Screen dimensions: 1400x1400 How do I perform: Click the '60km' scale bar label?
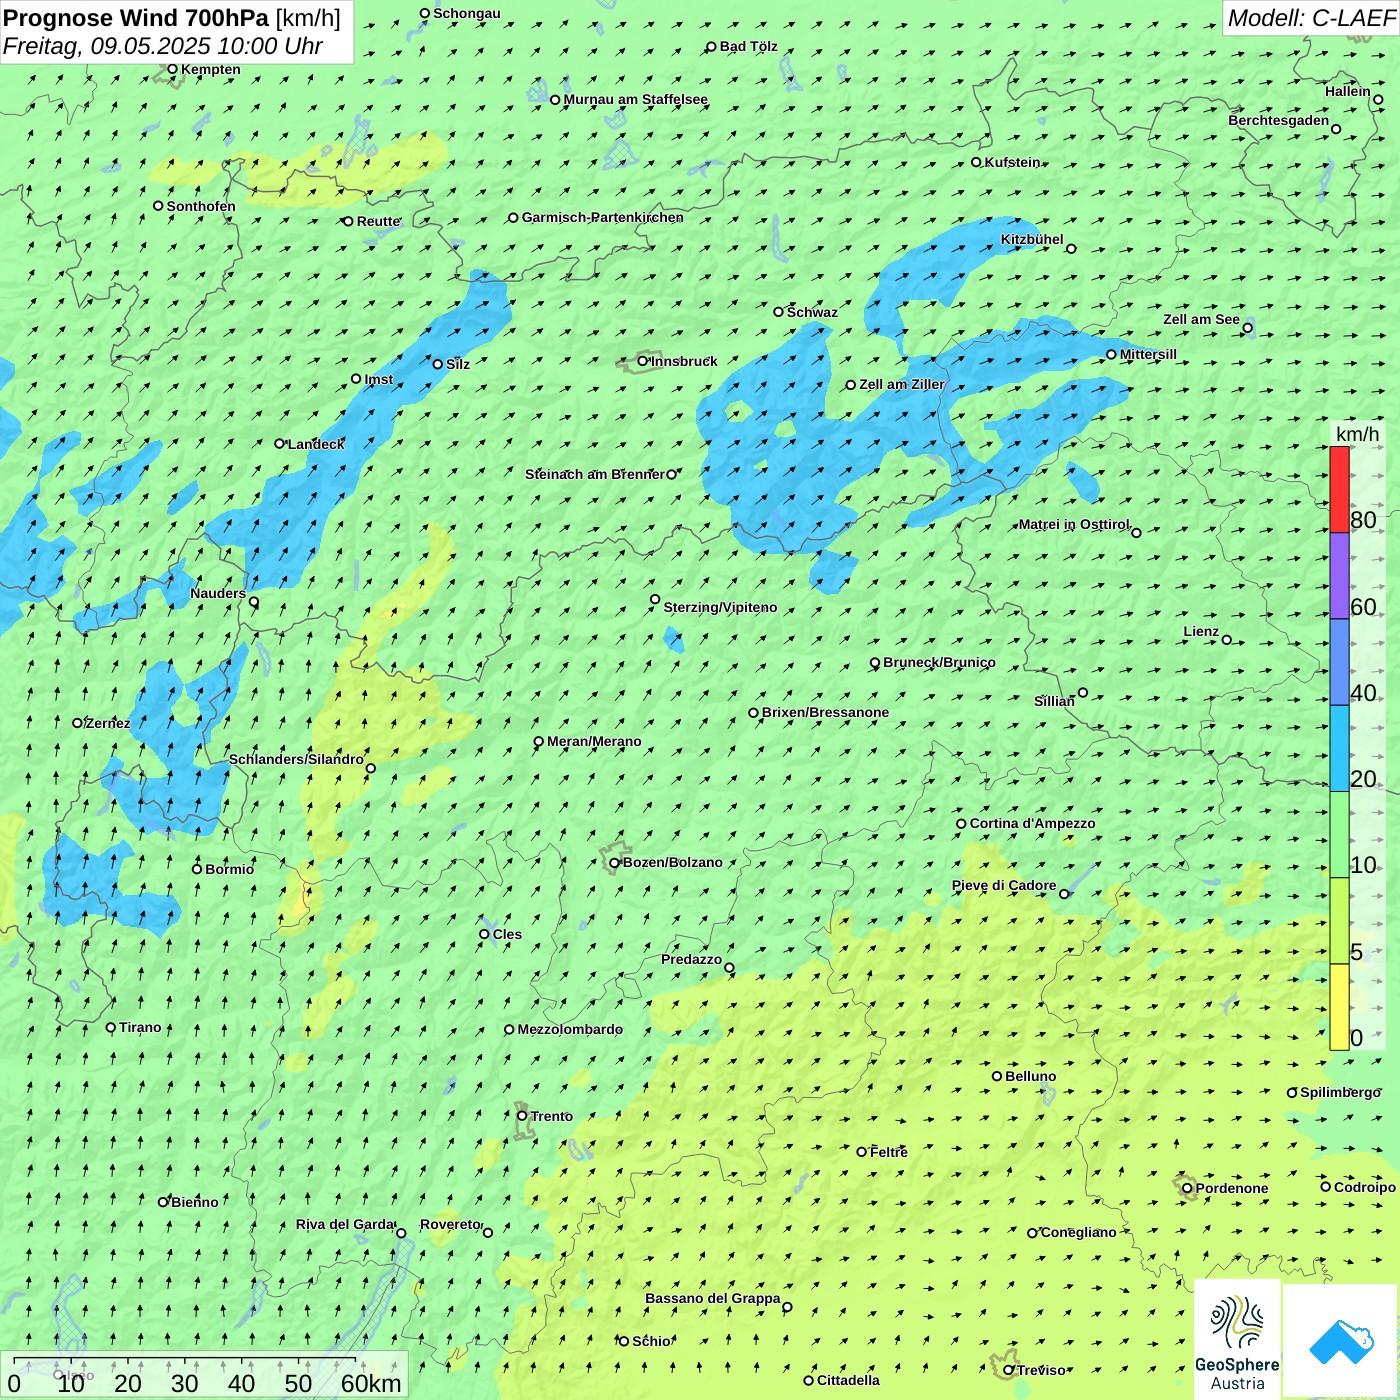(371, 1383)
